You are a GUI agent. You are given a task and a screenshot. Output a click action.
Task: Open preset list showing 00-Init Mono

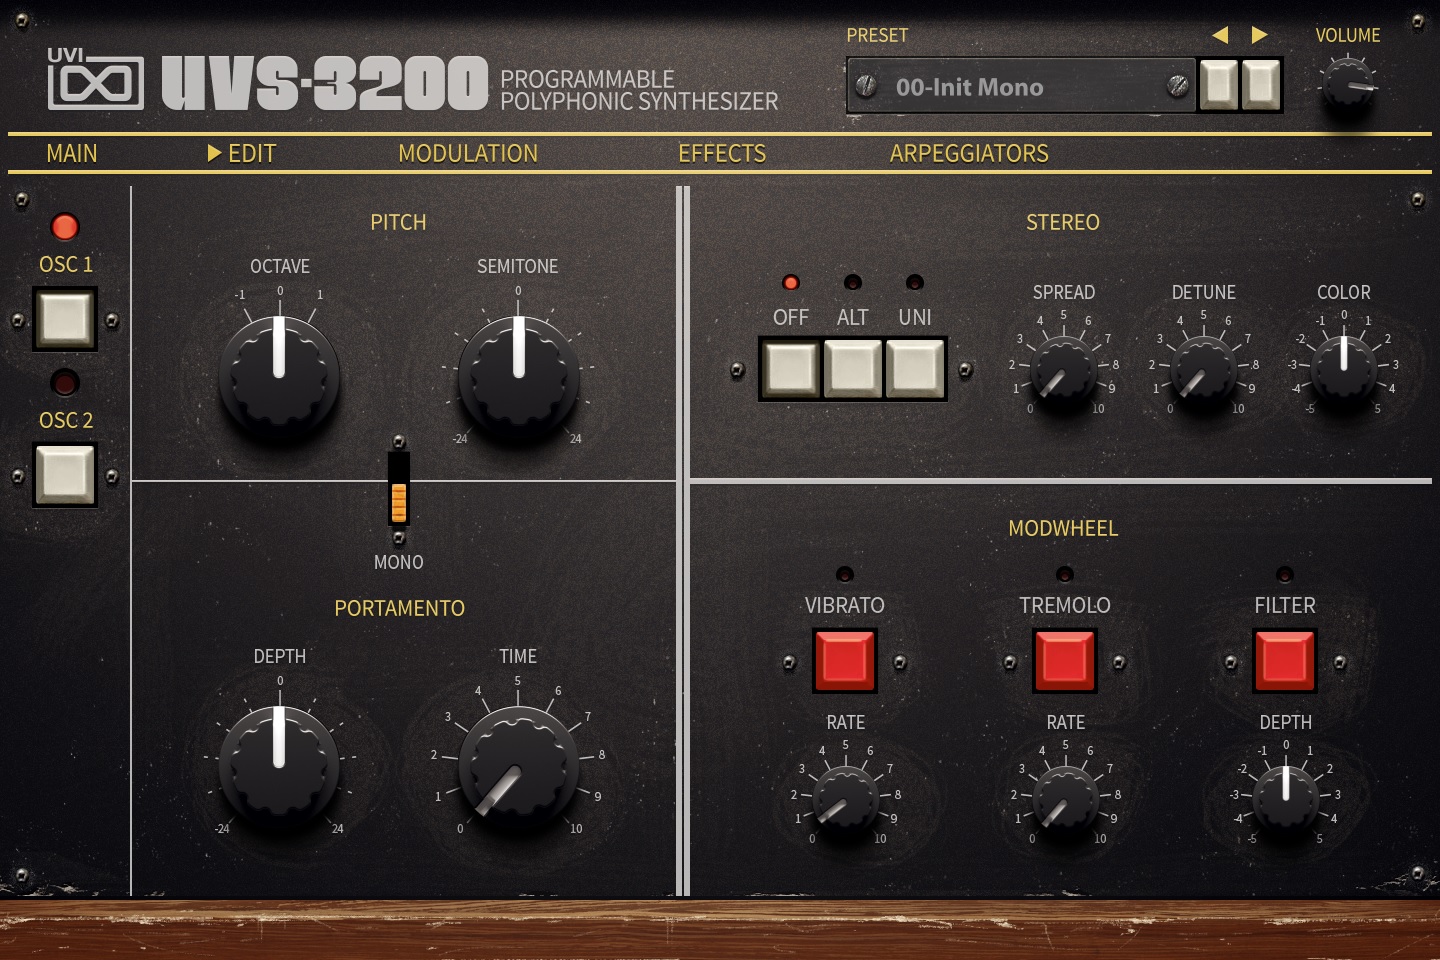pos(1021,87)
